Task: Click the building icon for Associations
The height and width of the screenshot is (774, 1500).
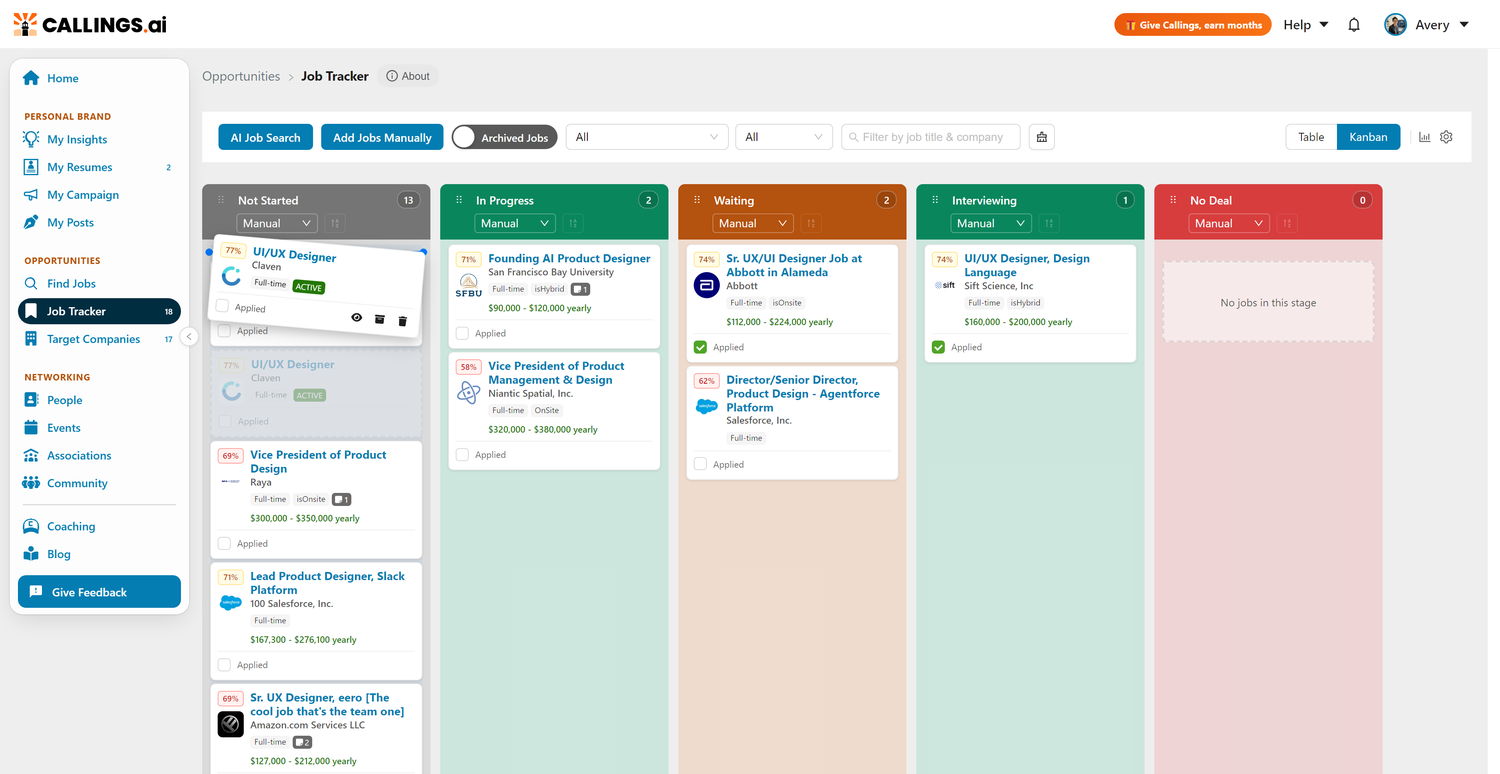Action: pyautogui.click(x=31, y=455)
